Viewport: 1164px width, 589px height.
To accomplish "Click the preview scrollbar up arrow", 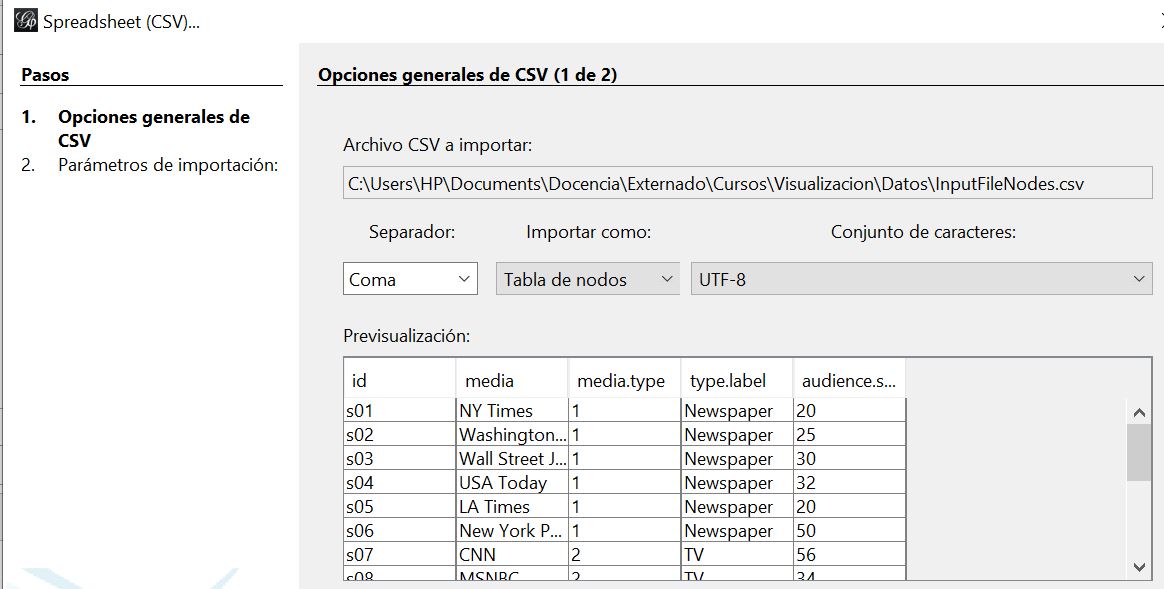I will (1138, 411).
